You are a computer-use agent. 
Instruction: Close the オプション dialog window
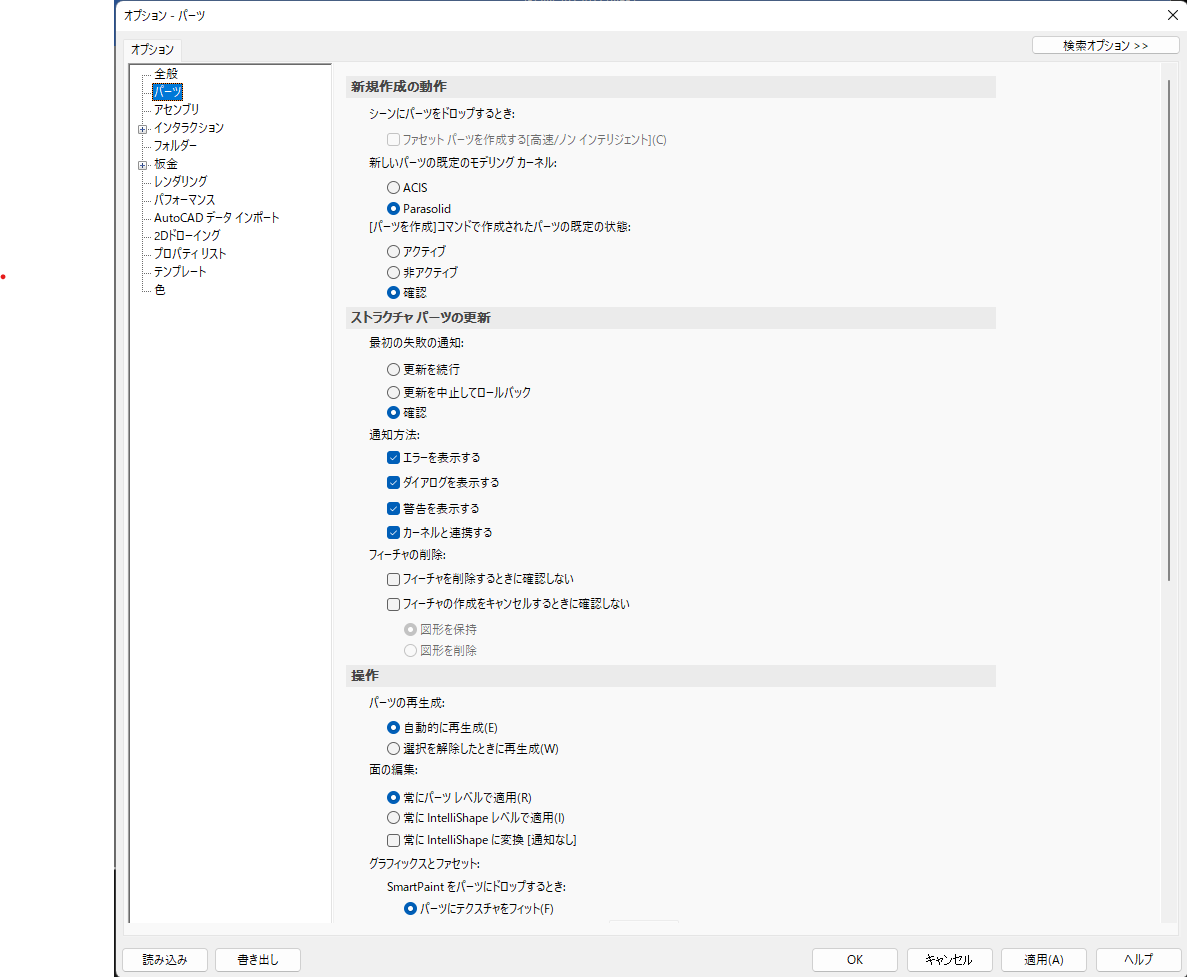1172,15
